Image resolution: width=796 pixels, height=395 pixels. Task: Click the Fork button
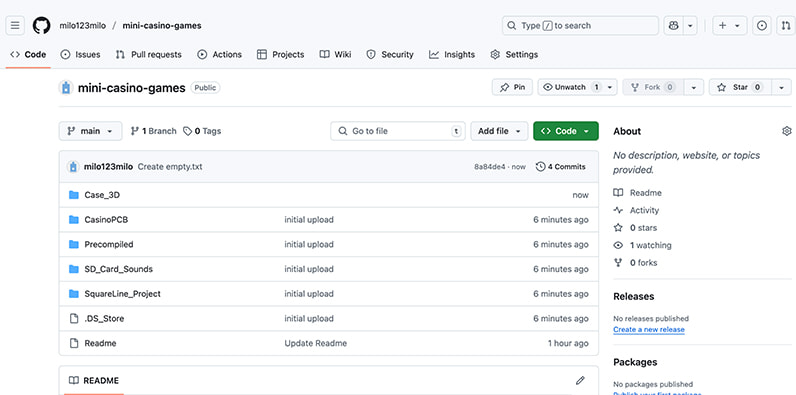[x=653, y=87]
